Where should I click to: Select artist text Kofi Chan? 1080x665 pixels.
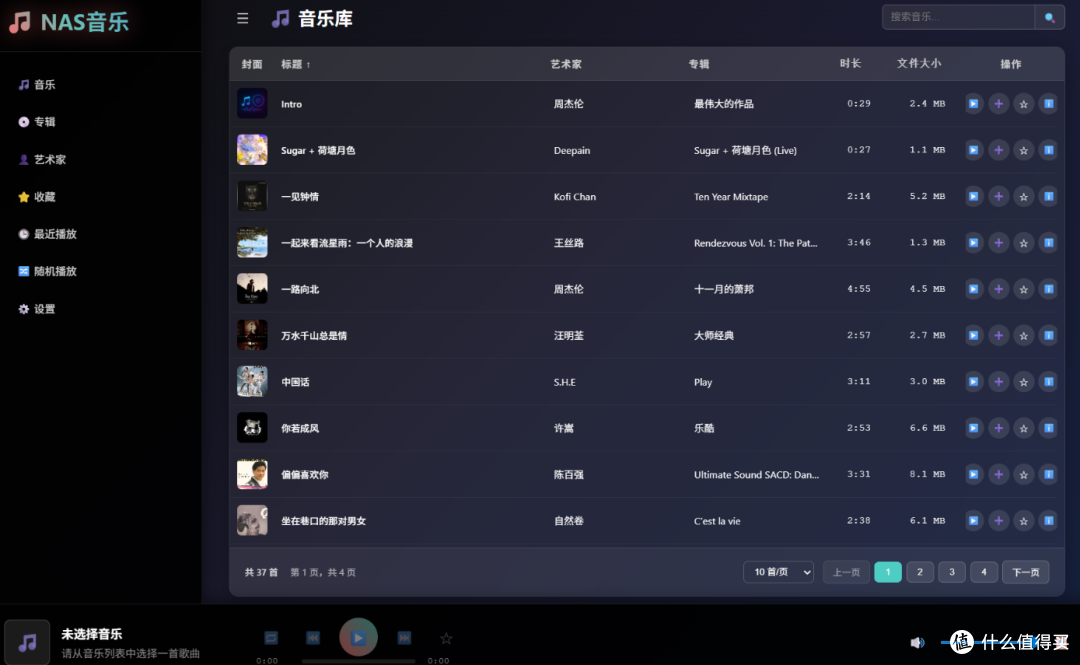click(574, 197)
